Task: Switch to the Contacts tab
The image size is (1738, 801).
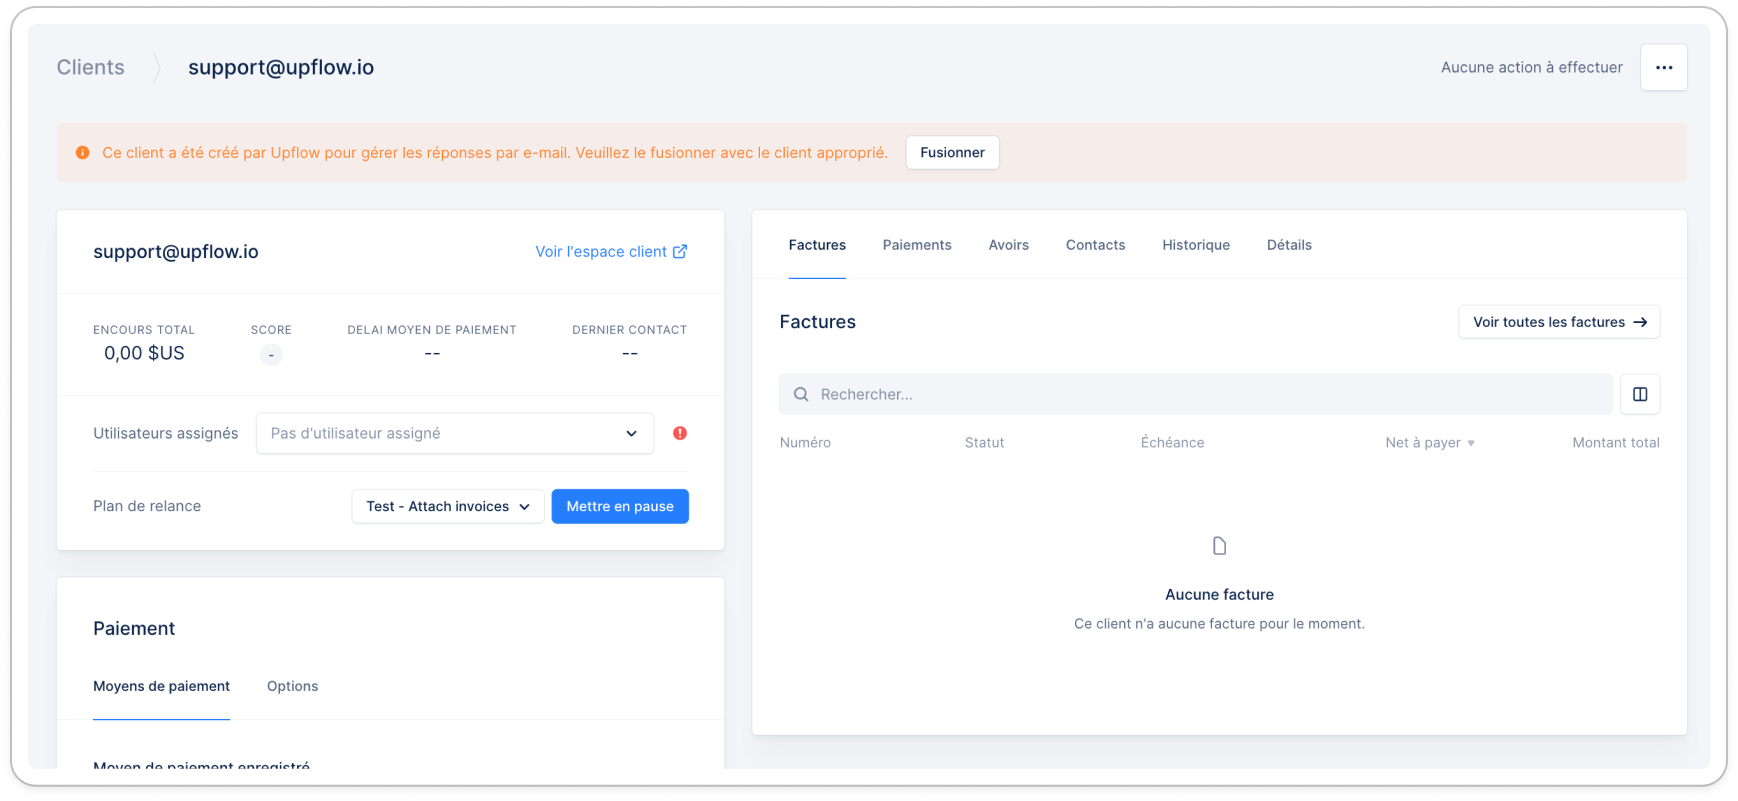Action: pos(1095,245)
